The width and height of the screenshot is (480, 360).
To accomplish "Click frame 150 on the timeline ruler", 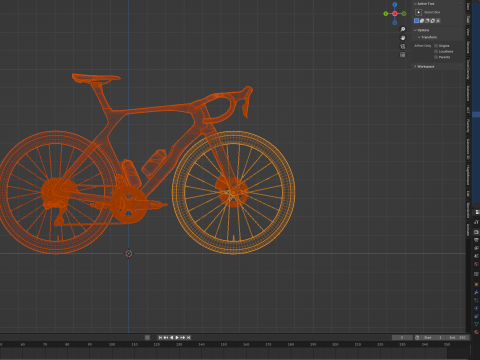I will pyautogui.click(x=224, y=344).
